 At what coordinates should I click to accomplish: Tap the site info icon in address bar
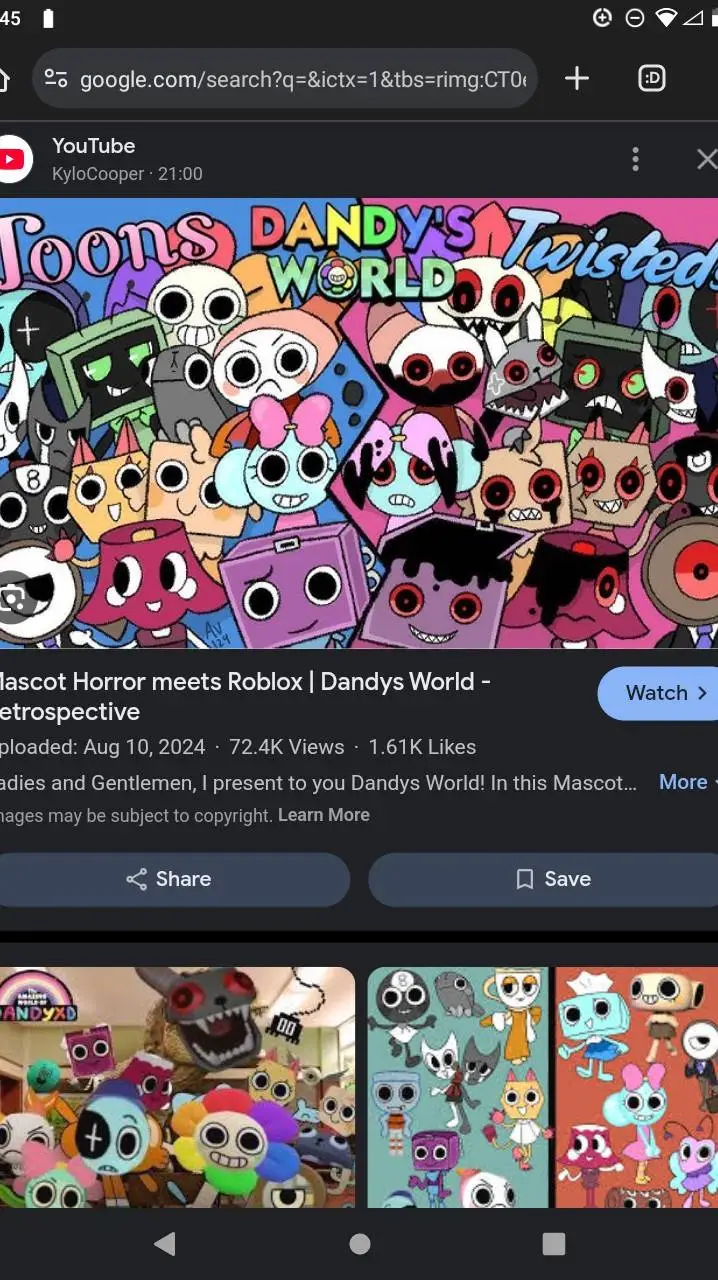tap(56, 79)
